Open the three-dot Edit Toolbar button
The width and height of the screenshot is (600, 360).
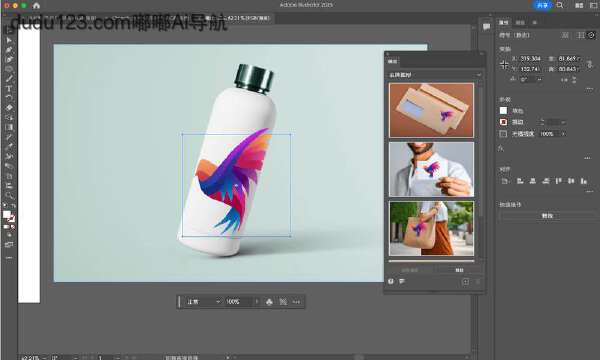click(x=9, y=258)
